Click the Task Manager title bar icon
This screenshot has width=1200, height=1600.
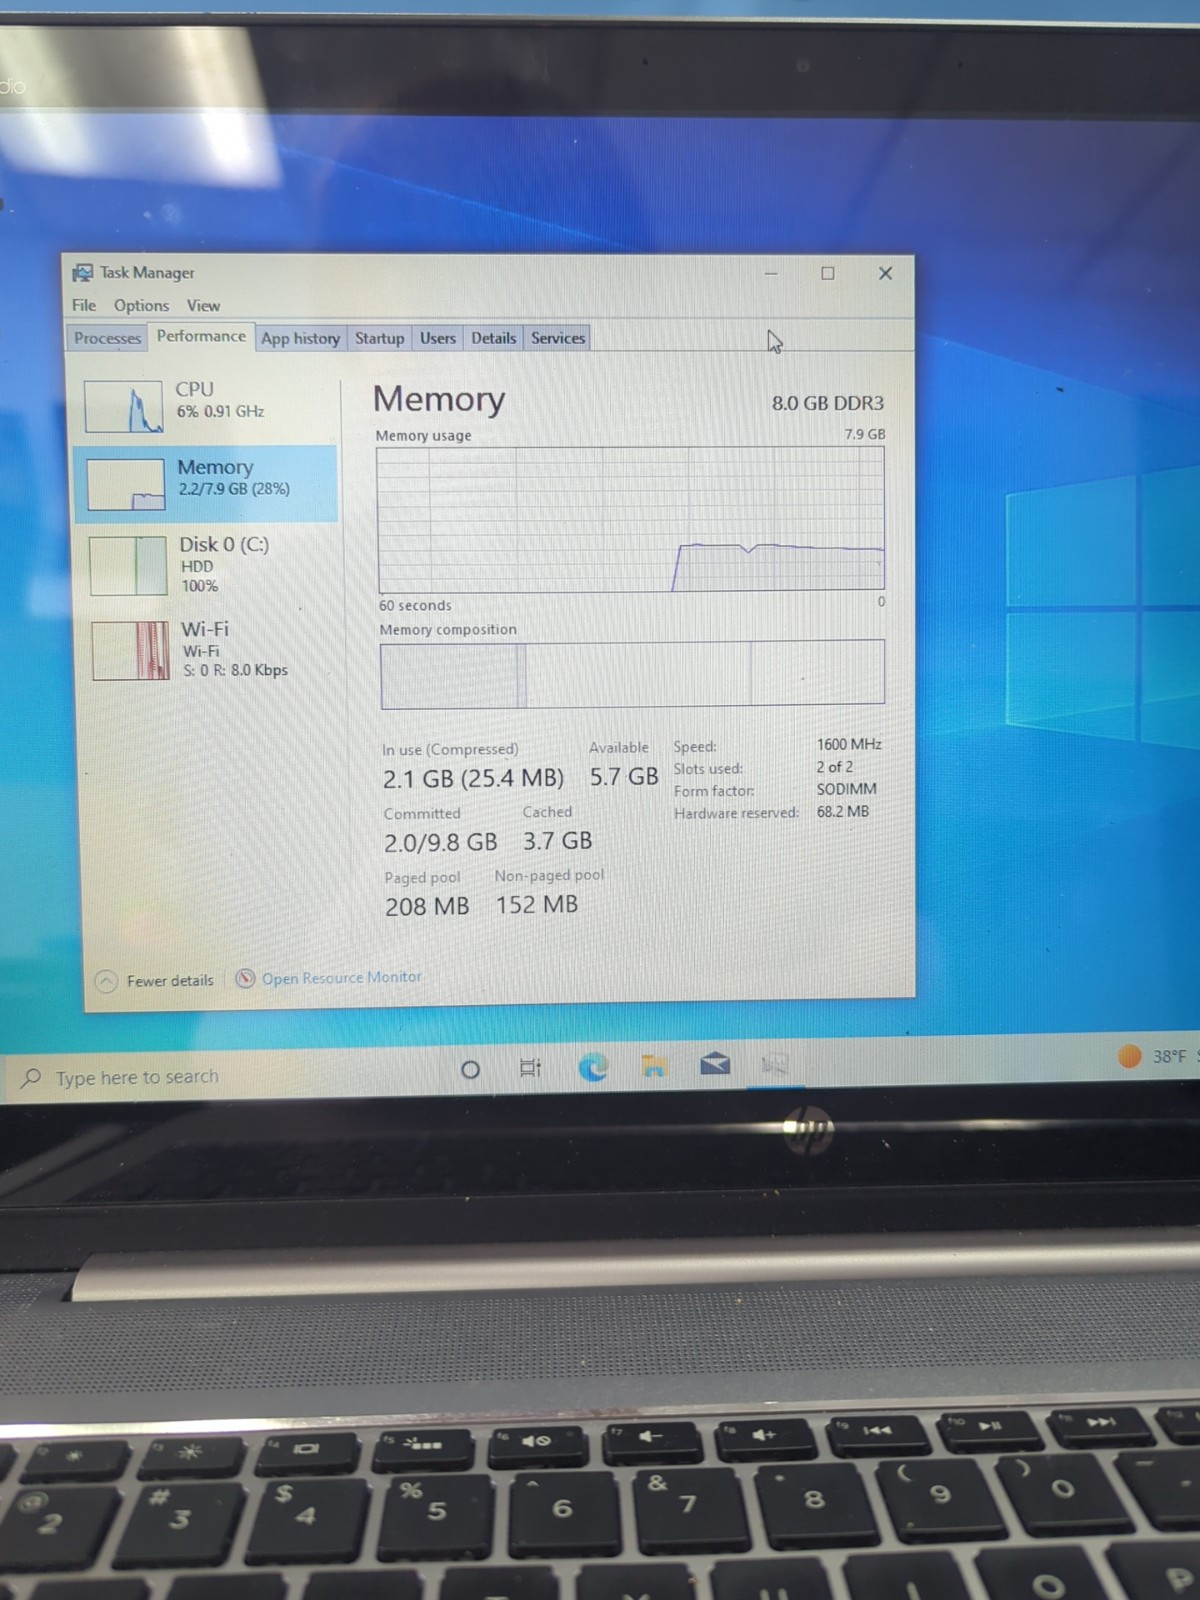[83, 272]
